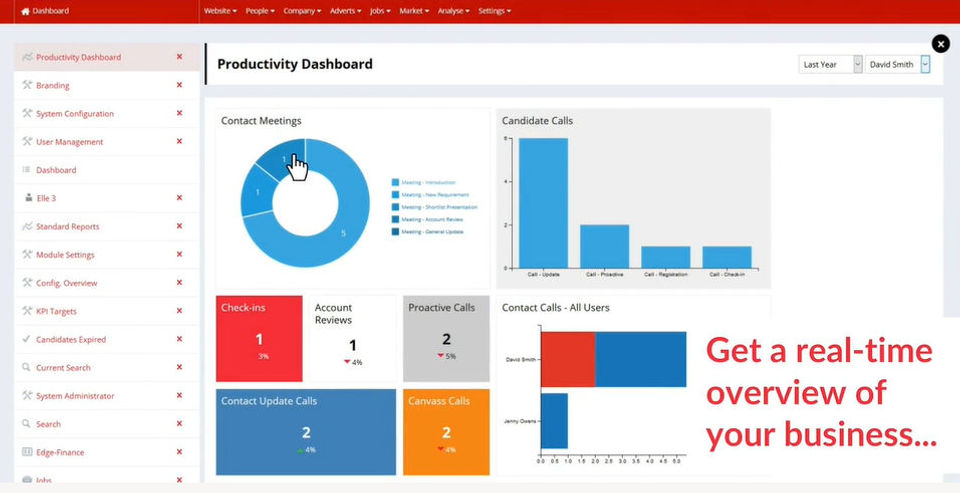Open the Last Year period dropdown
The image size is (960, 493).
coord(830,64)
